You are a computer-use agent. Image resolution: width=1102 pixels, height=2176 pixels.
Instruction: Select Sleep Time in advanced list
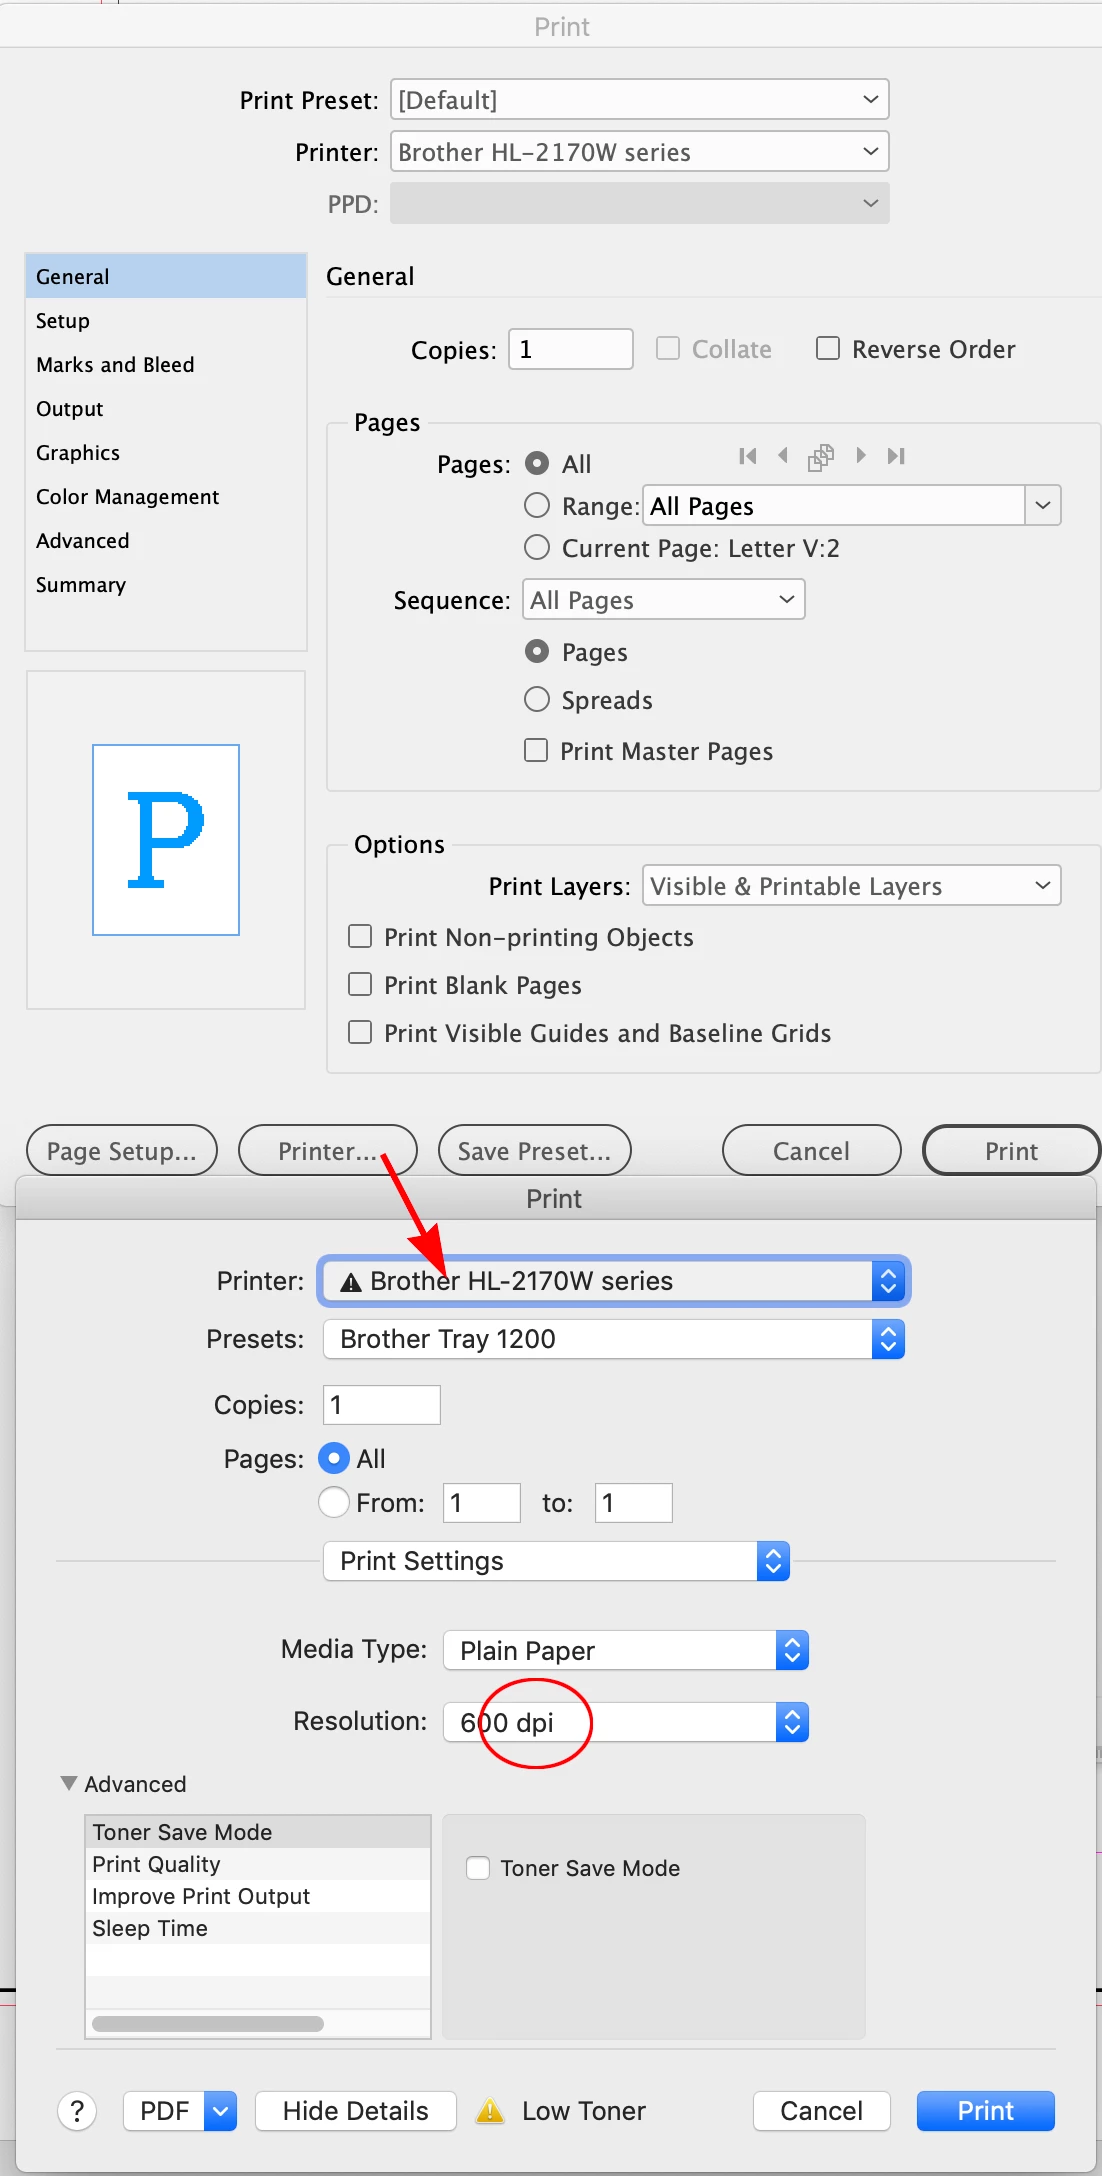(258, 1928)
